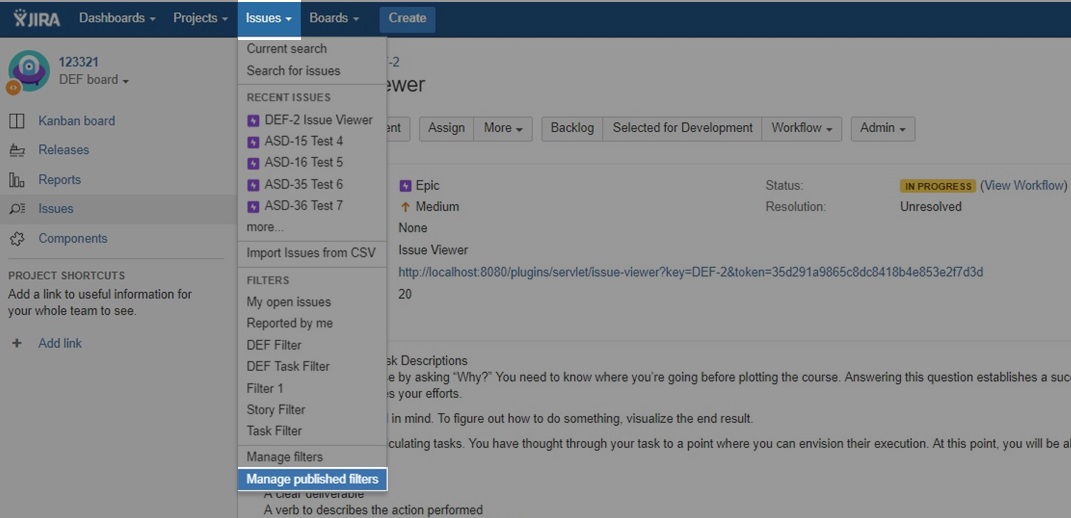Click the project avatar icon

(x=29, y=71)
